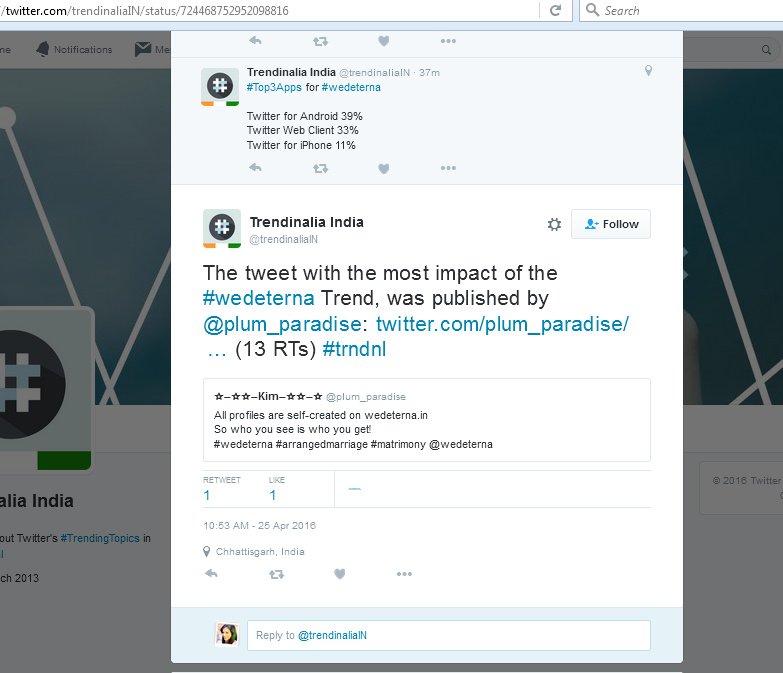Screen dimensions: 783x673
Task: Open the Messages envelope tab
Action: (152, 49)
